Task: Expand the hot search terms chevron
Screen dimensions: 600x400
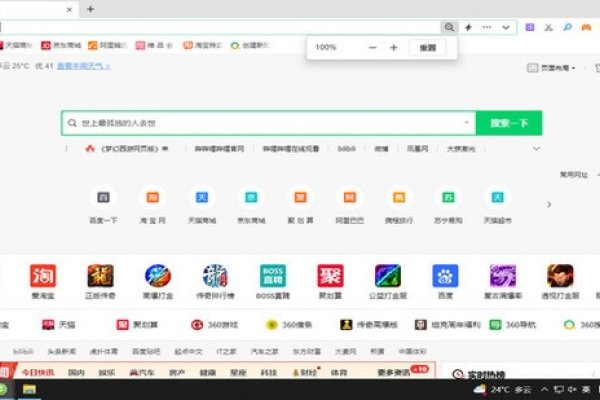Action: [536, 149]
